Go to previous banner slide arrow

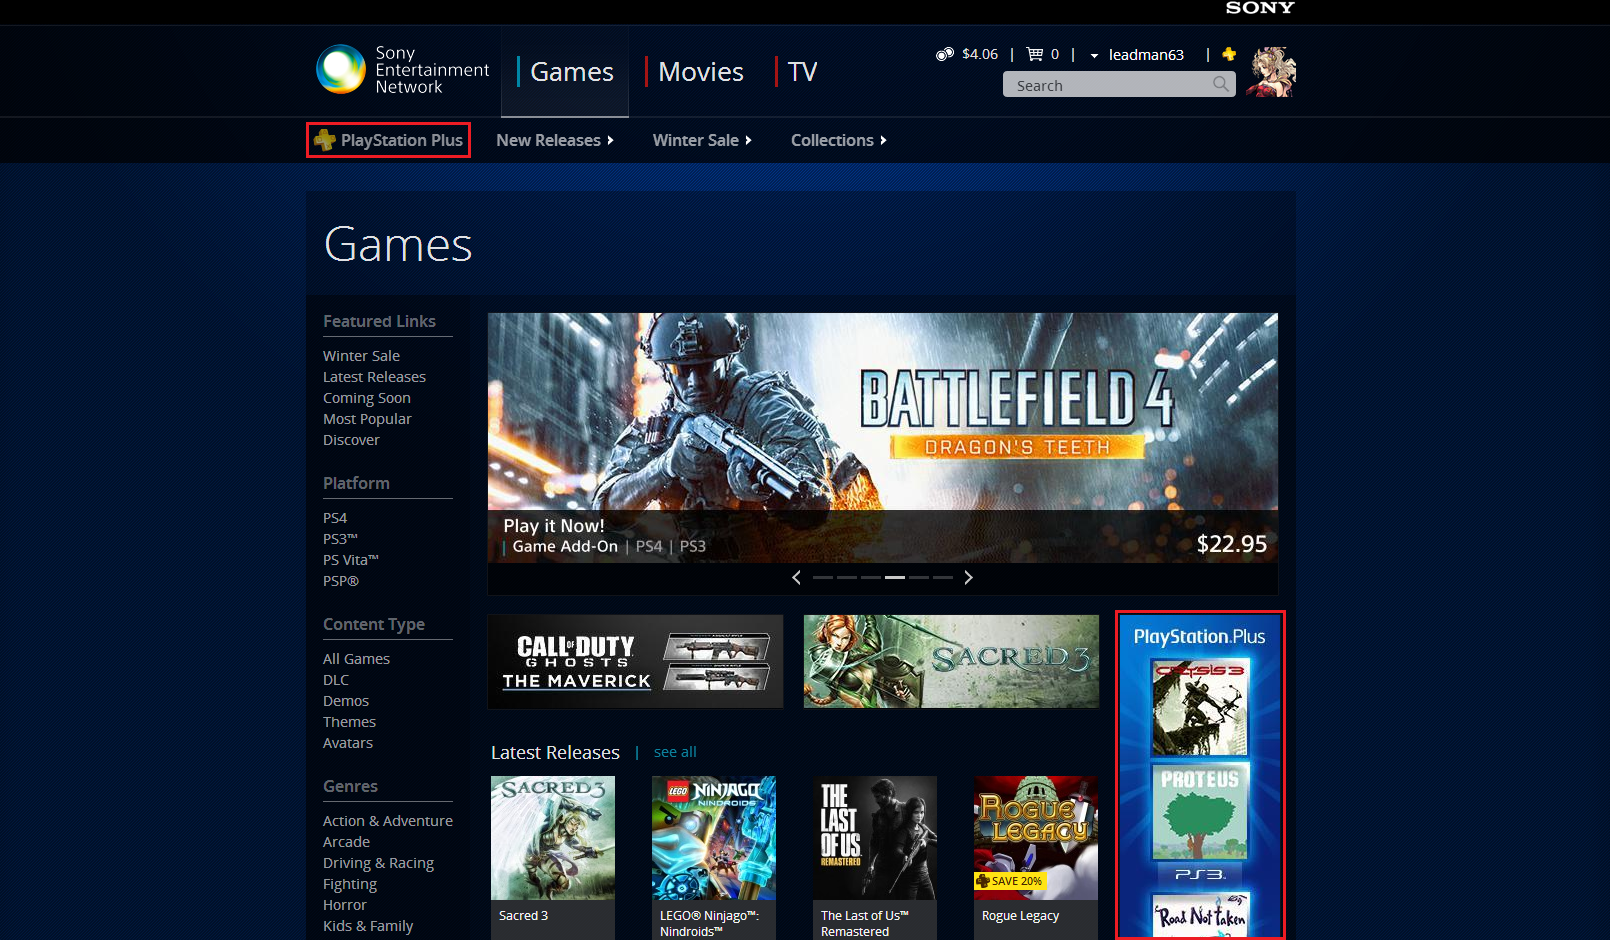click(797, 577)
